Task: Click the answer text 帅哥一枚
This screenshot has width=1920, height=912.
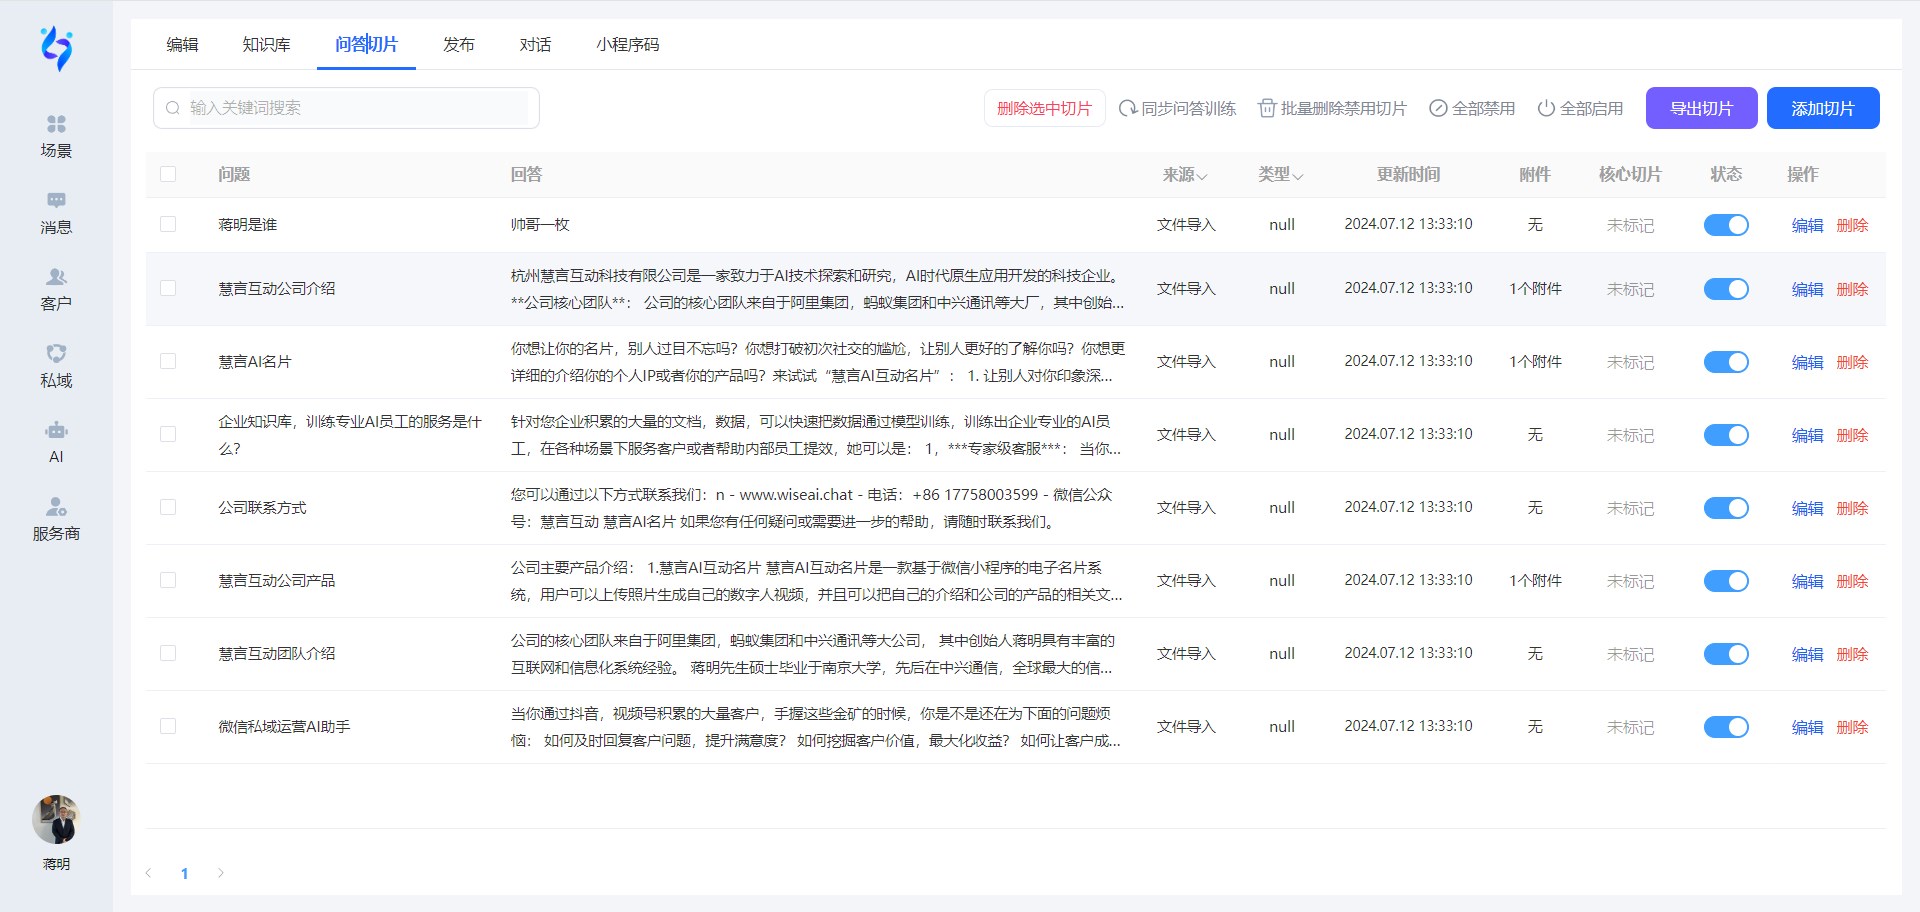Action: pyautogui.click(x=540, y=225)
